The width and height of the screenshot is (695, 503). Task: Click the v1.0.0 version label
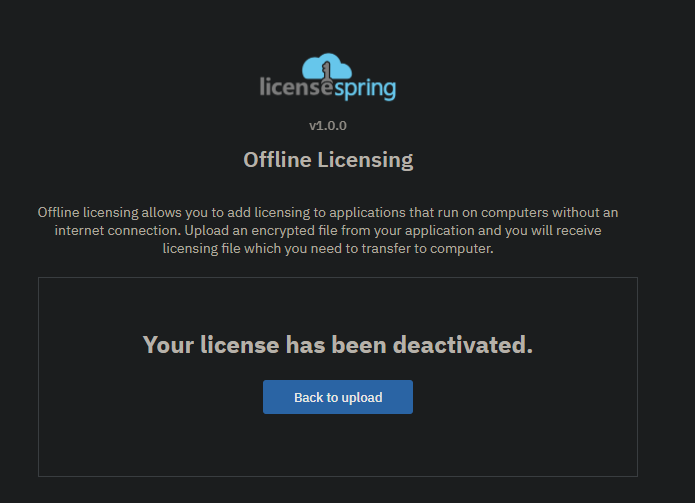tap(328, 126)
